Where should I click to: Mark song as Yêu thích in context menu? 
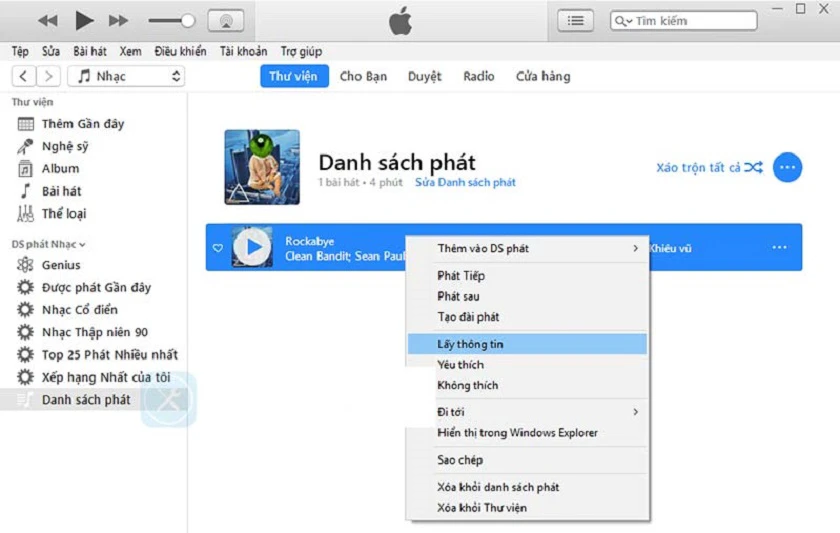pyautogui.click(x=460, y=365)
